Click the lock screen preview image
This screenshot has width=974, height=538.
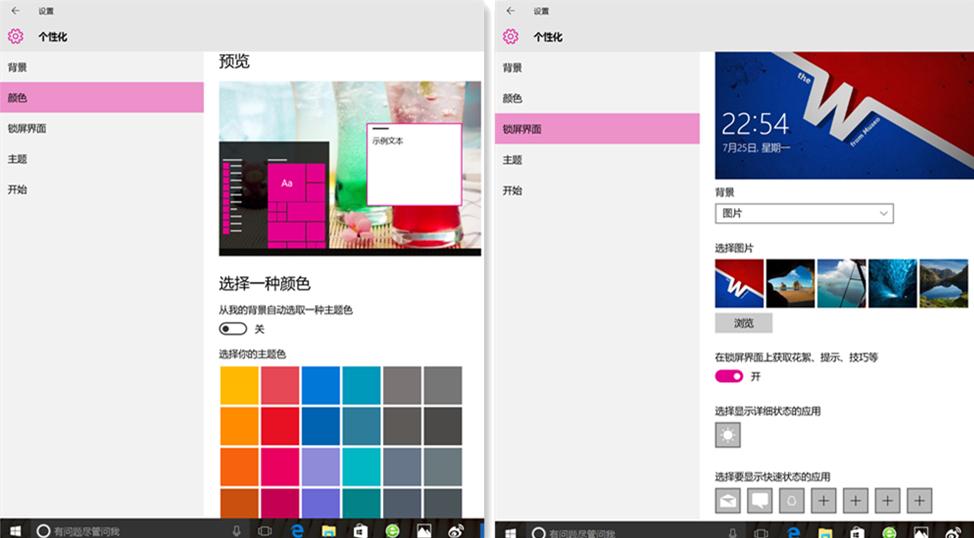[x=844, y=116]
